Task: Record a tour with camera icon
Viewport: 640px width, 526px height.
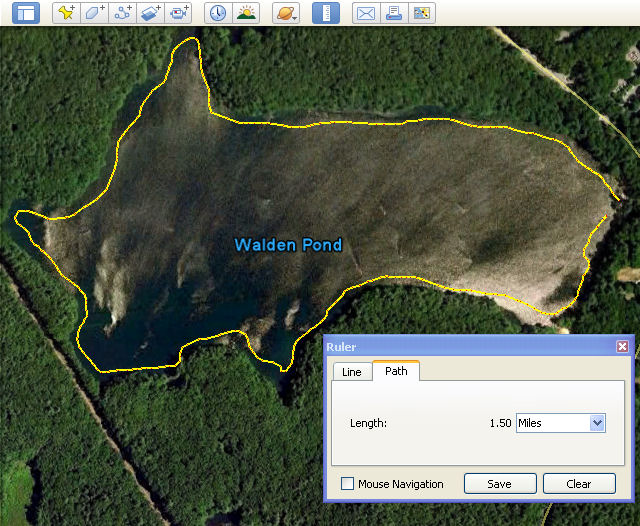Action: (178, 13)
